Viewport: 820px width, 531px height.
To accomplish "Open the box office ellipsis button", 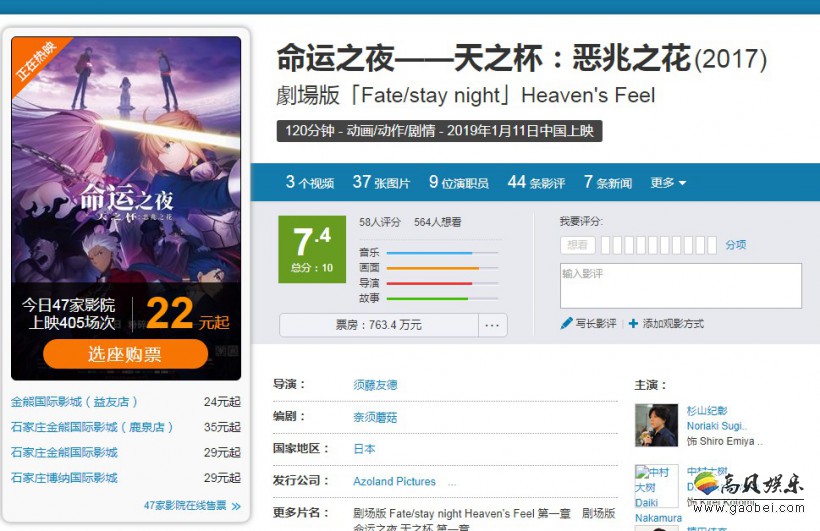I will (492, 325).
